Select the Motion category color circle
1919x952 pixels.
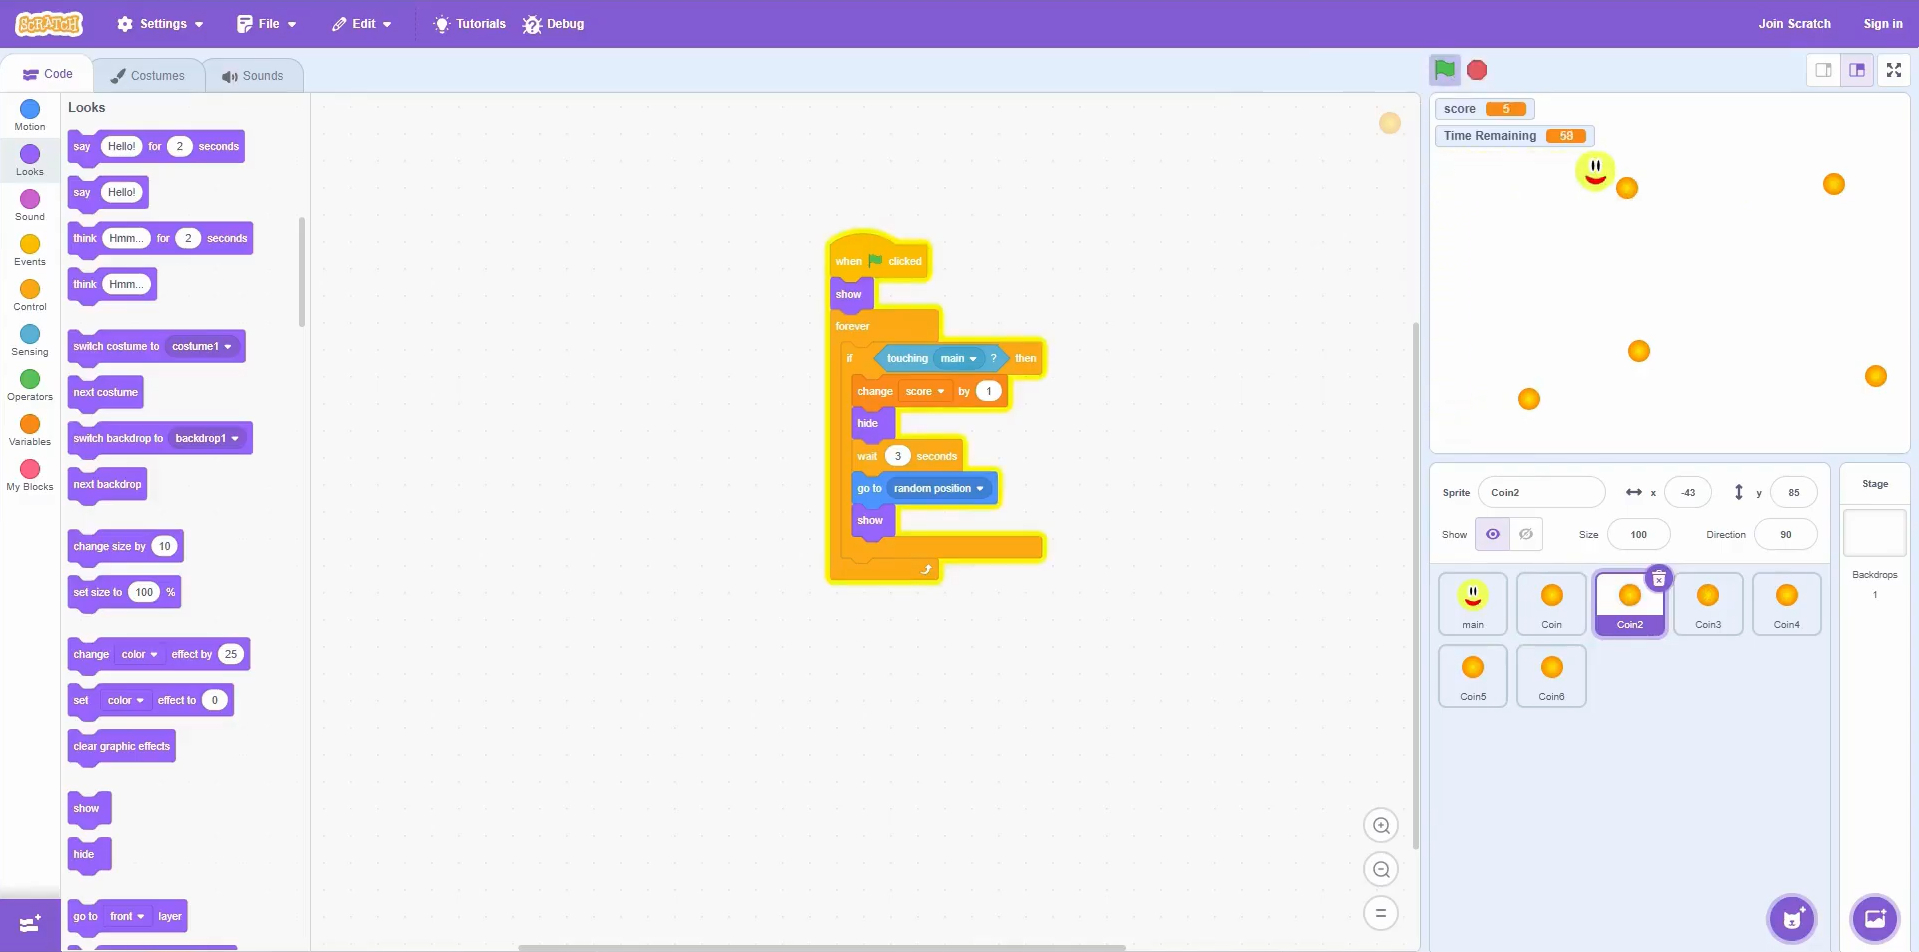coord(30,109)
